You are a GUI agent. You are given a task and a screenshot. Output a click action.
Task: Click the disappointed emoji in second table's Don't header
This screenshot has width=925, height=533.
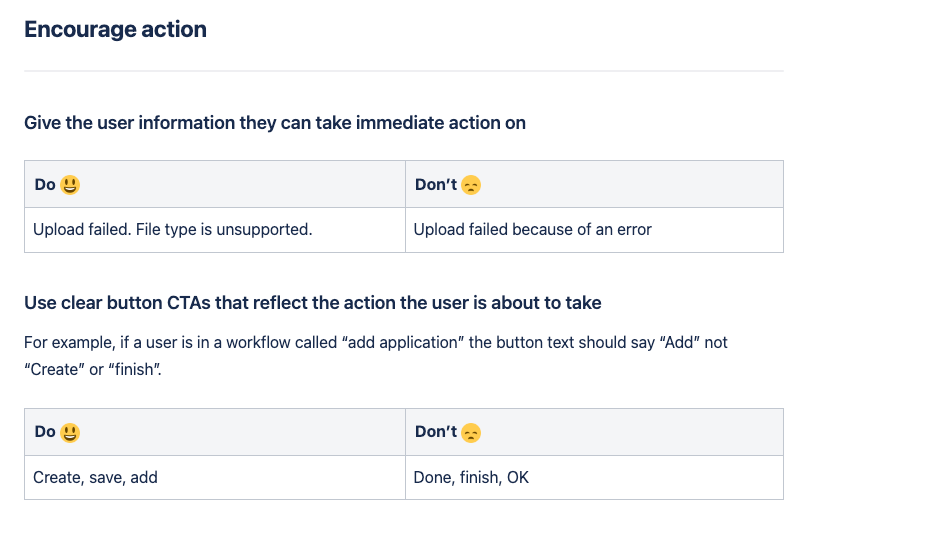(471, 432)
